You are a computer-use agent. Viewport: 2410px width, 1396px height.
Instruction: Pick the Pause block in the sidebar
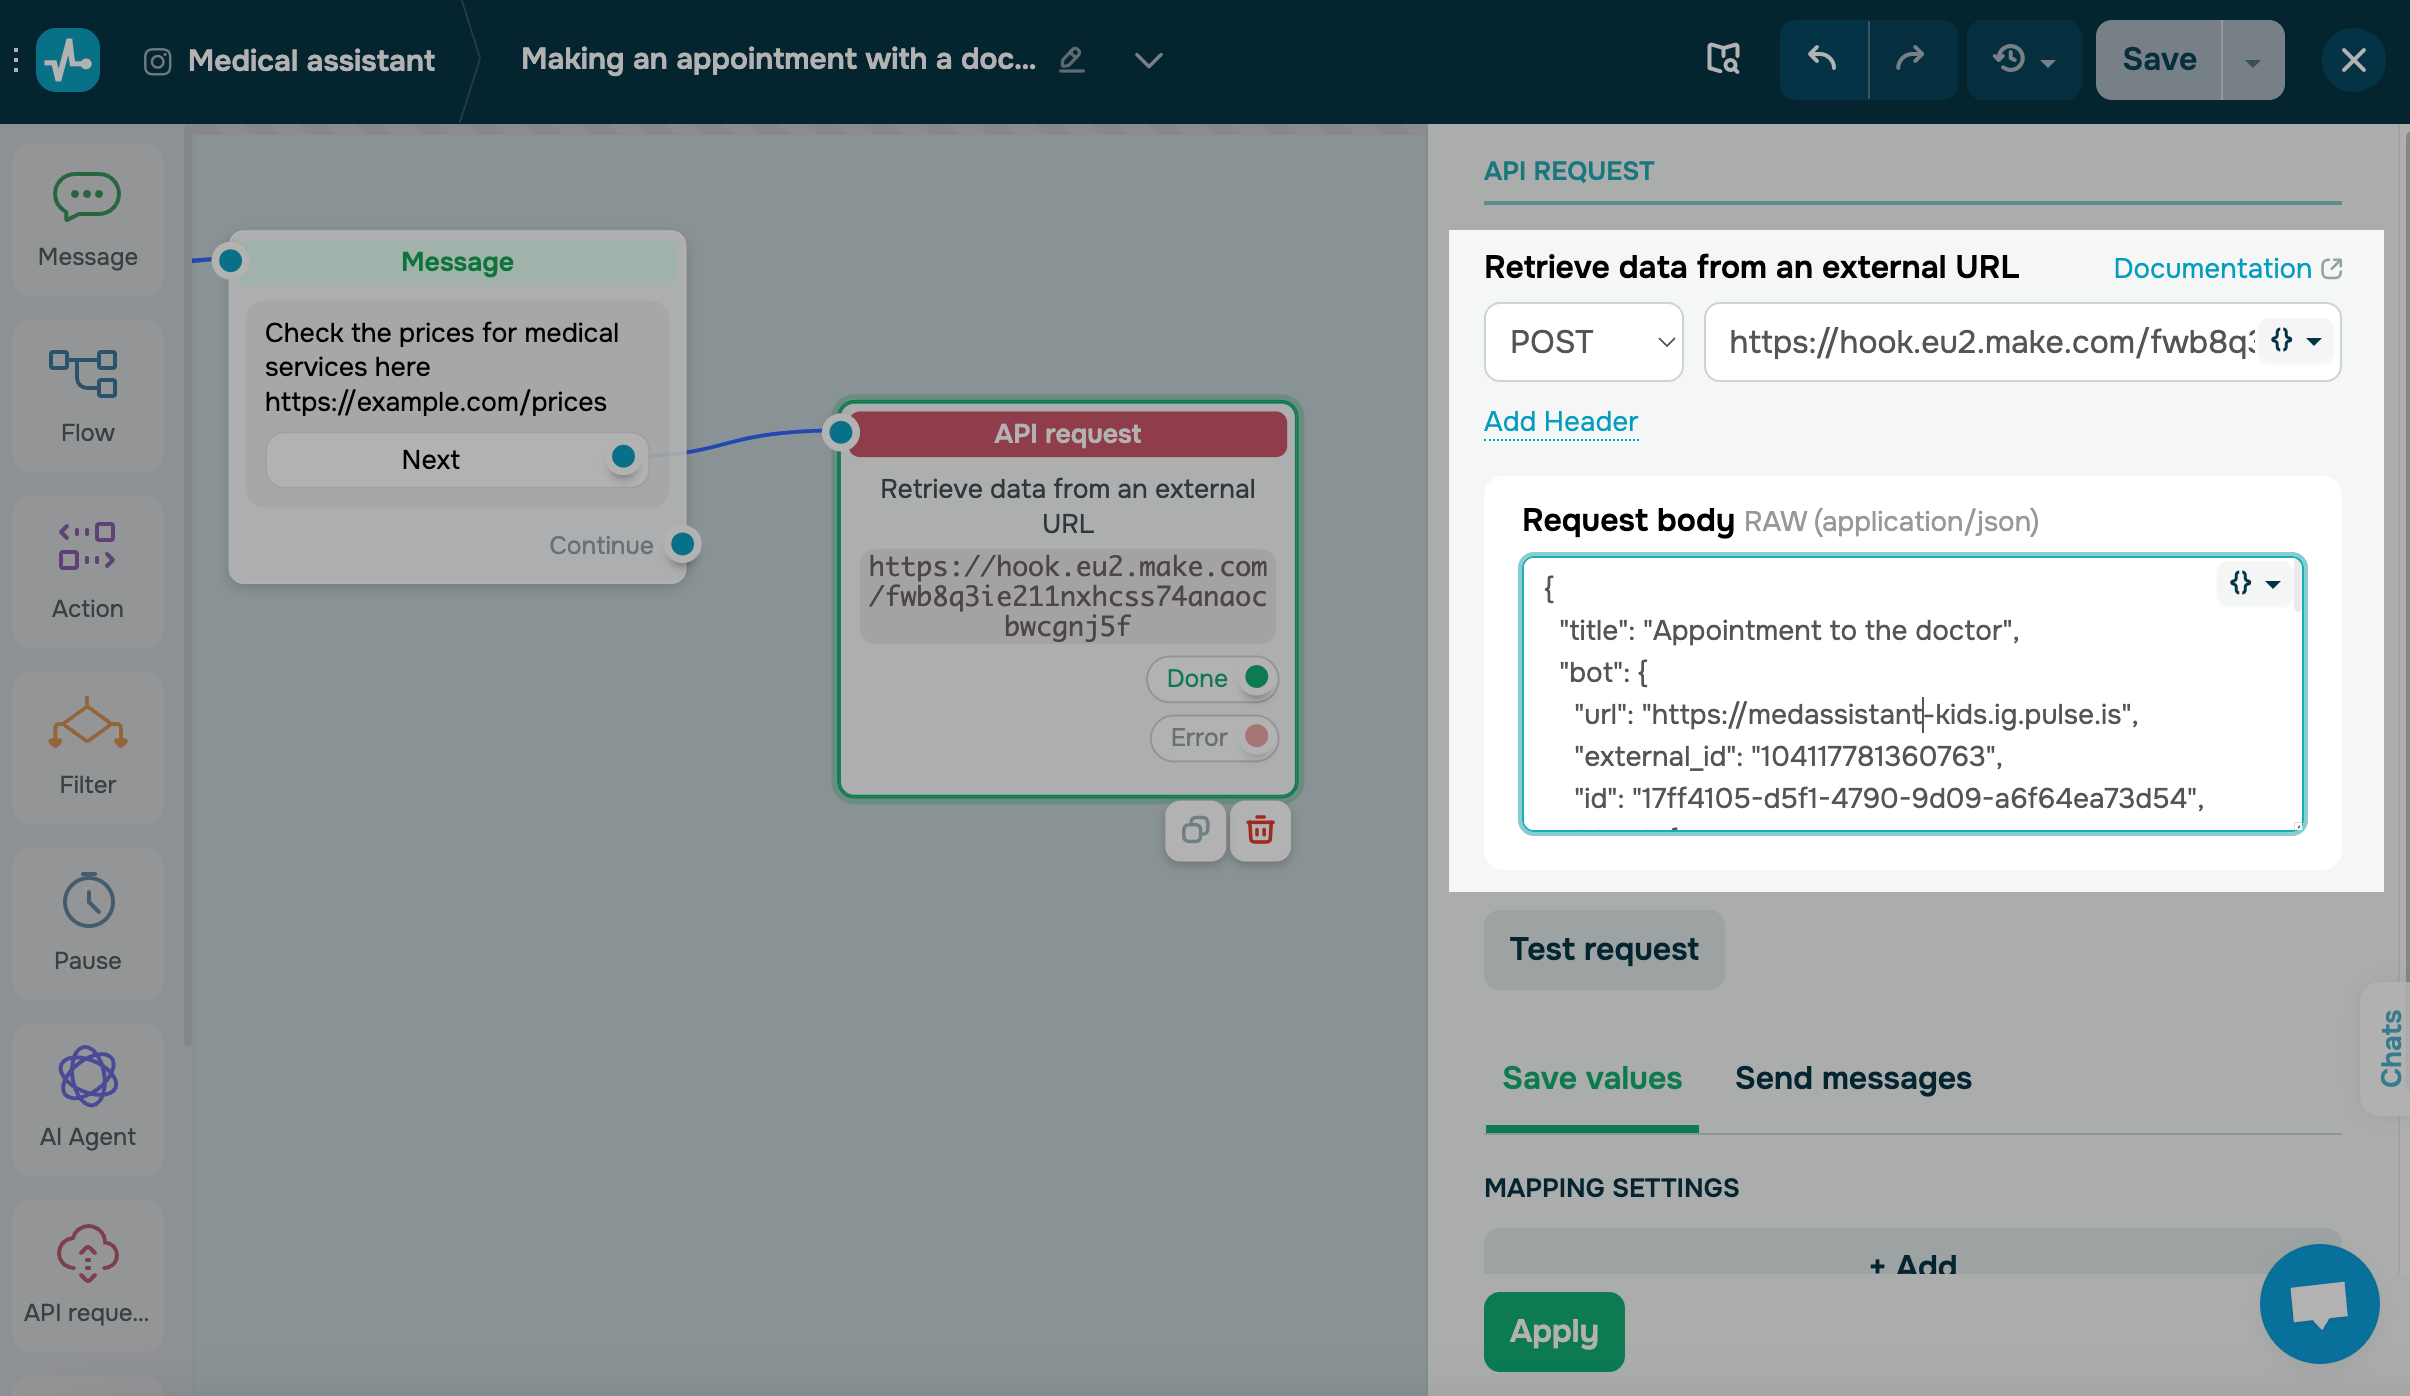pyautogui.click(x=88, y=923)
